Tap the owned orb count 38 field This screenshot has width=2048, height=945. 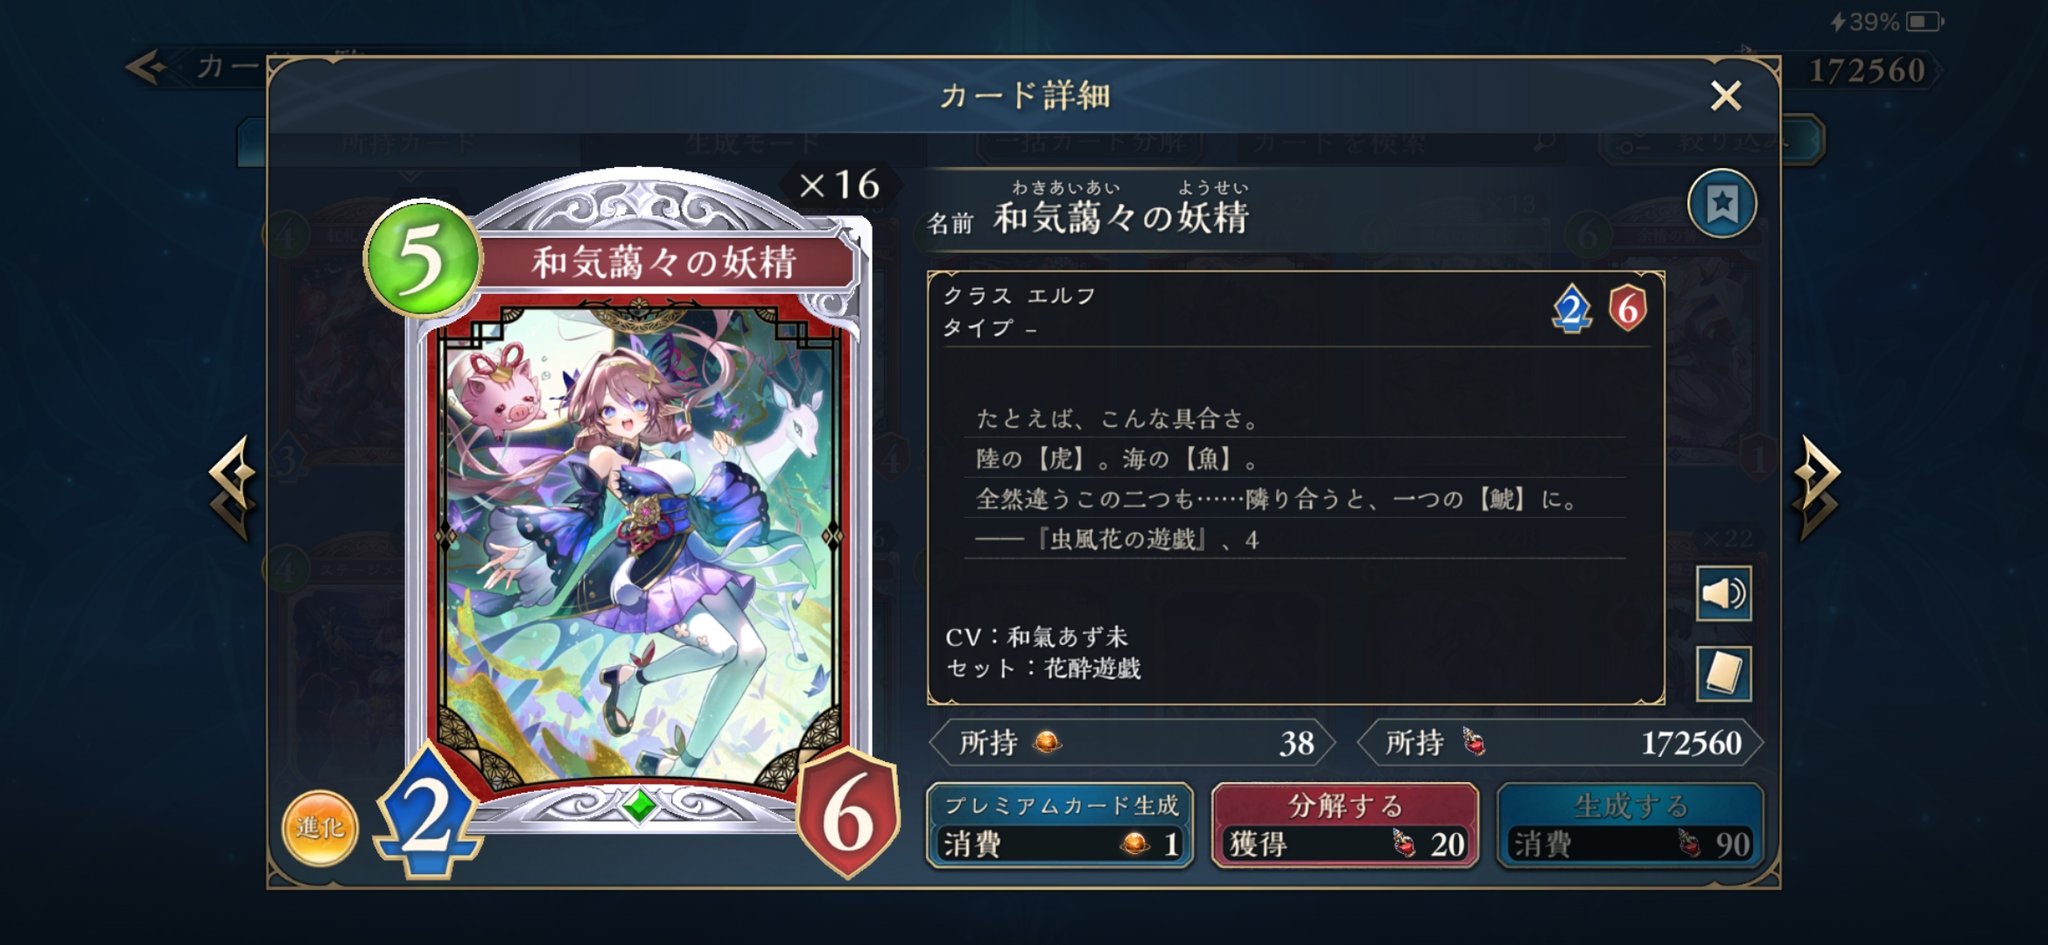pos(1132,743)
